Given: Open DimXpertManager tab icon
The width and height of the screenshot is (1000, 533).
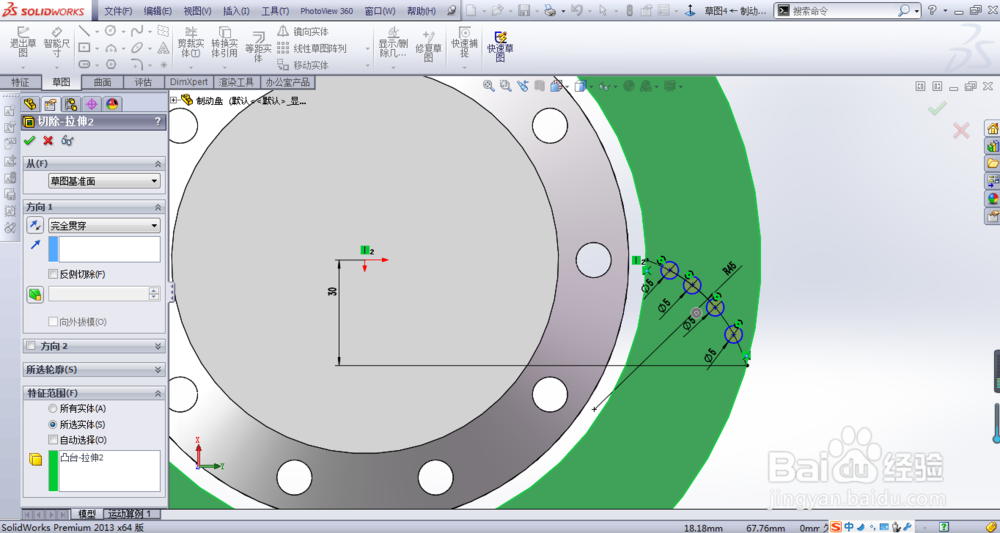Looking at the screenshot, I should click(92, 104).
